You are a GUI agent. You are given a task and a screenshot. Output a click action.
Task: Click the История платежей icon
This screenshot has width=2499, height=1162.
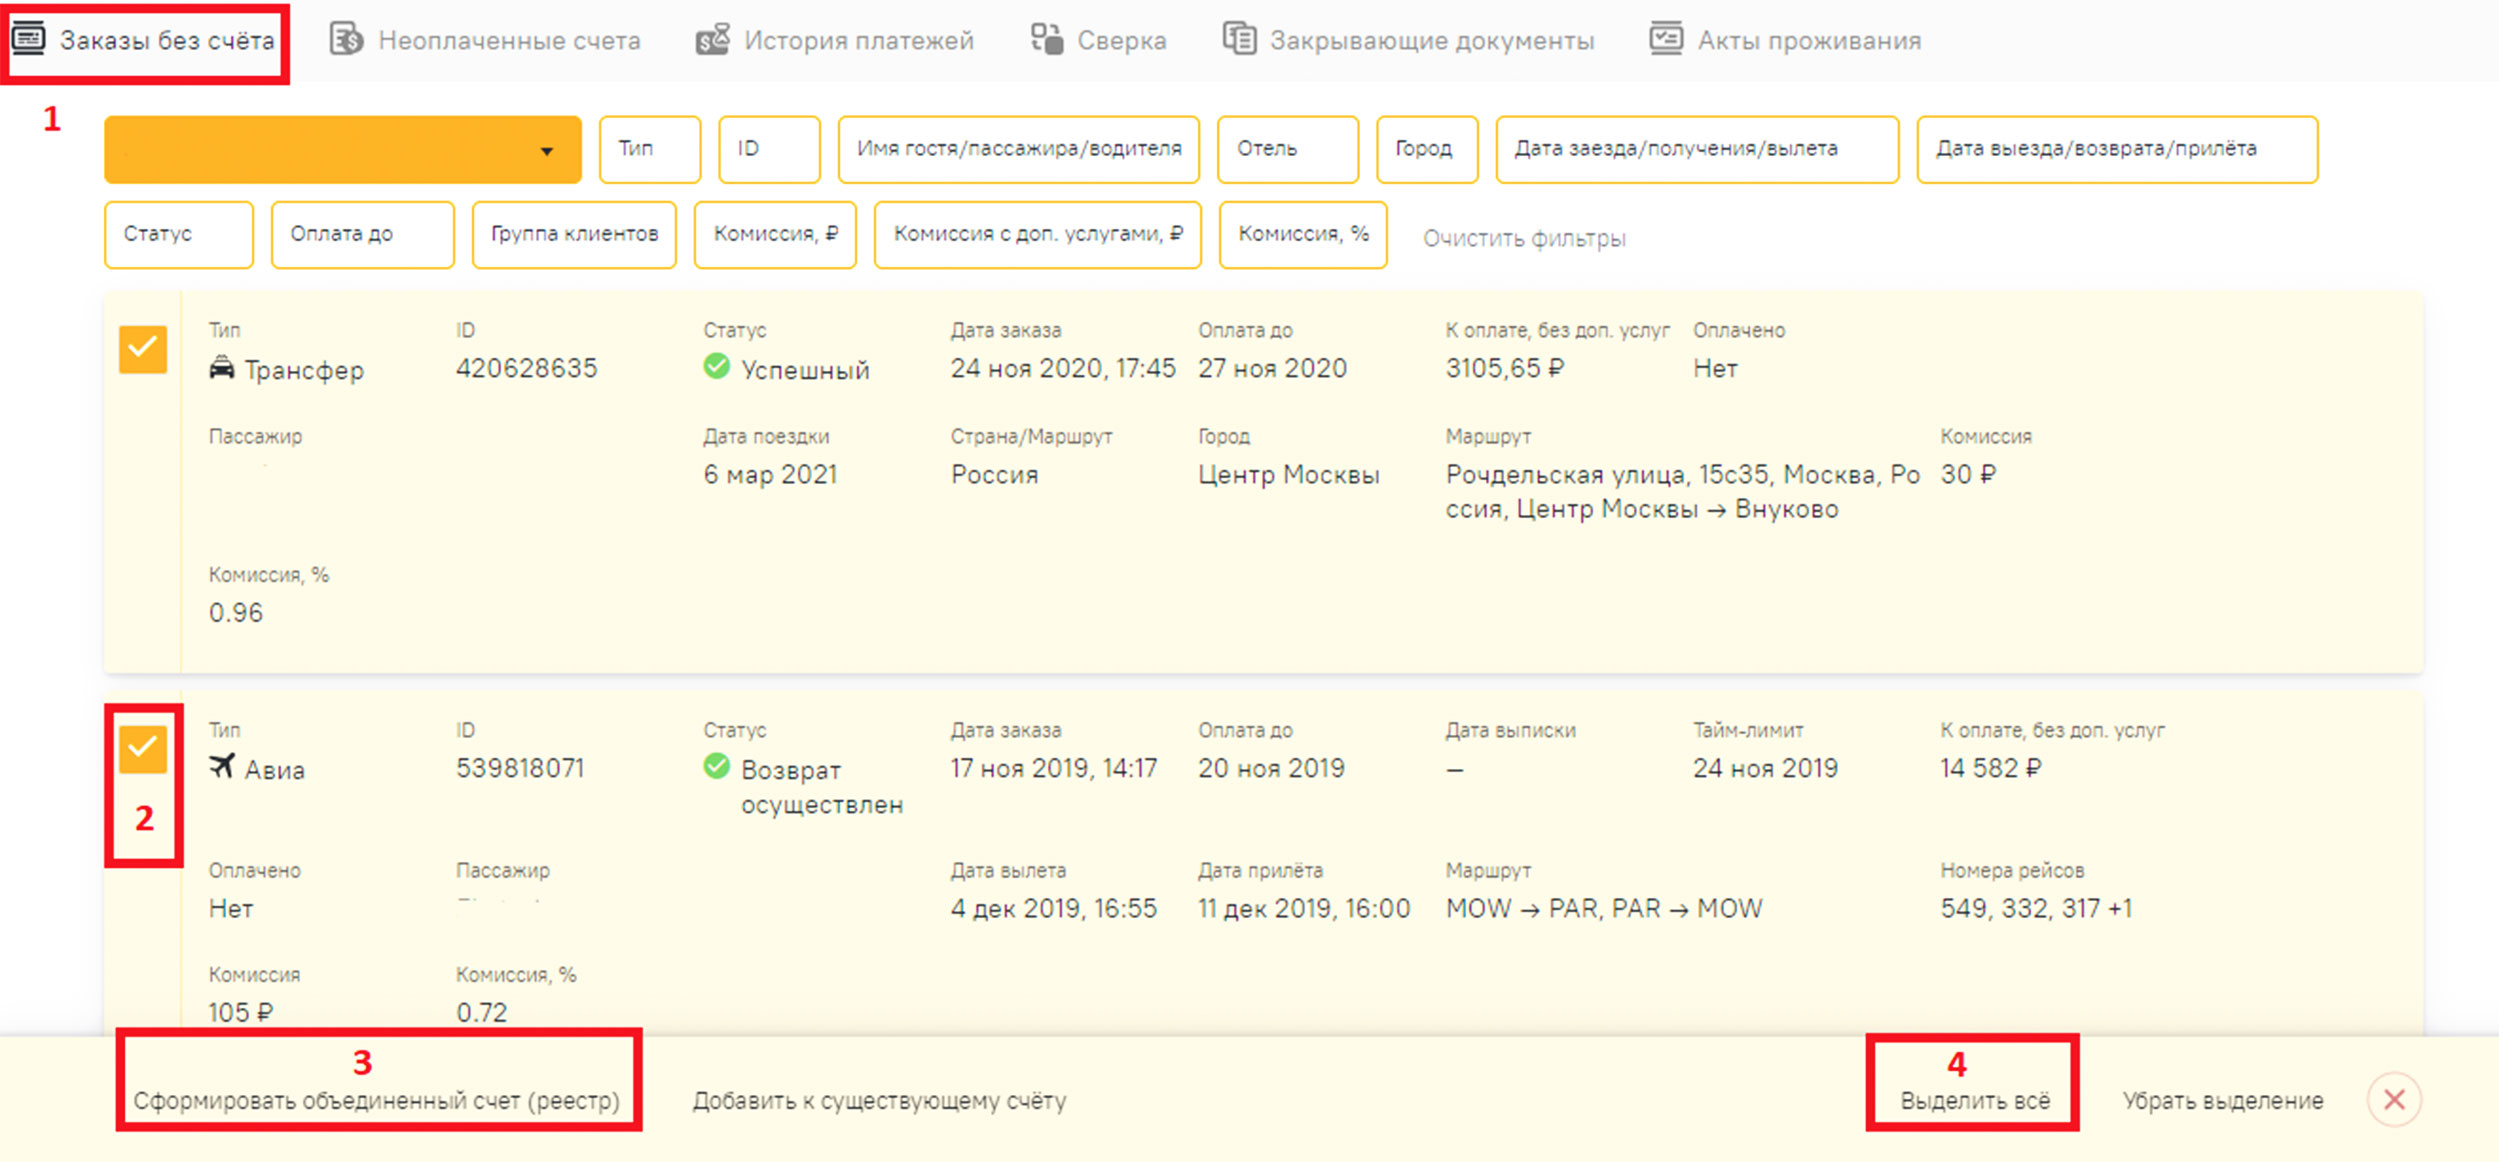(x=712, y=39)
